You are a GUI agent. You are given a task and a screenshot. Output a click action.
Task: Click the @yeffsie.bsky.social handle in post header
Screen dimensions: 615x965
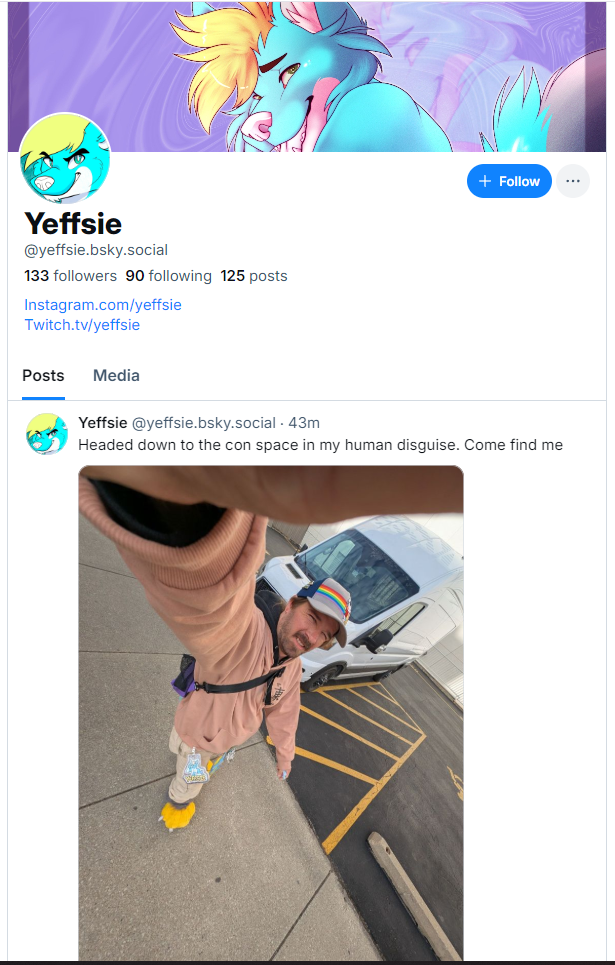[x=204, y=423]
